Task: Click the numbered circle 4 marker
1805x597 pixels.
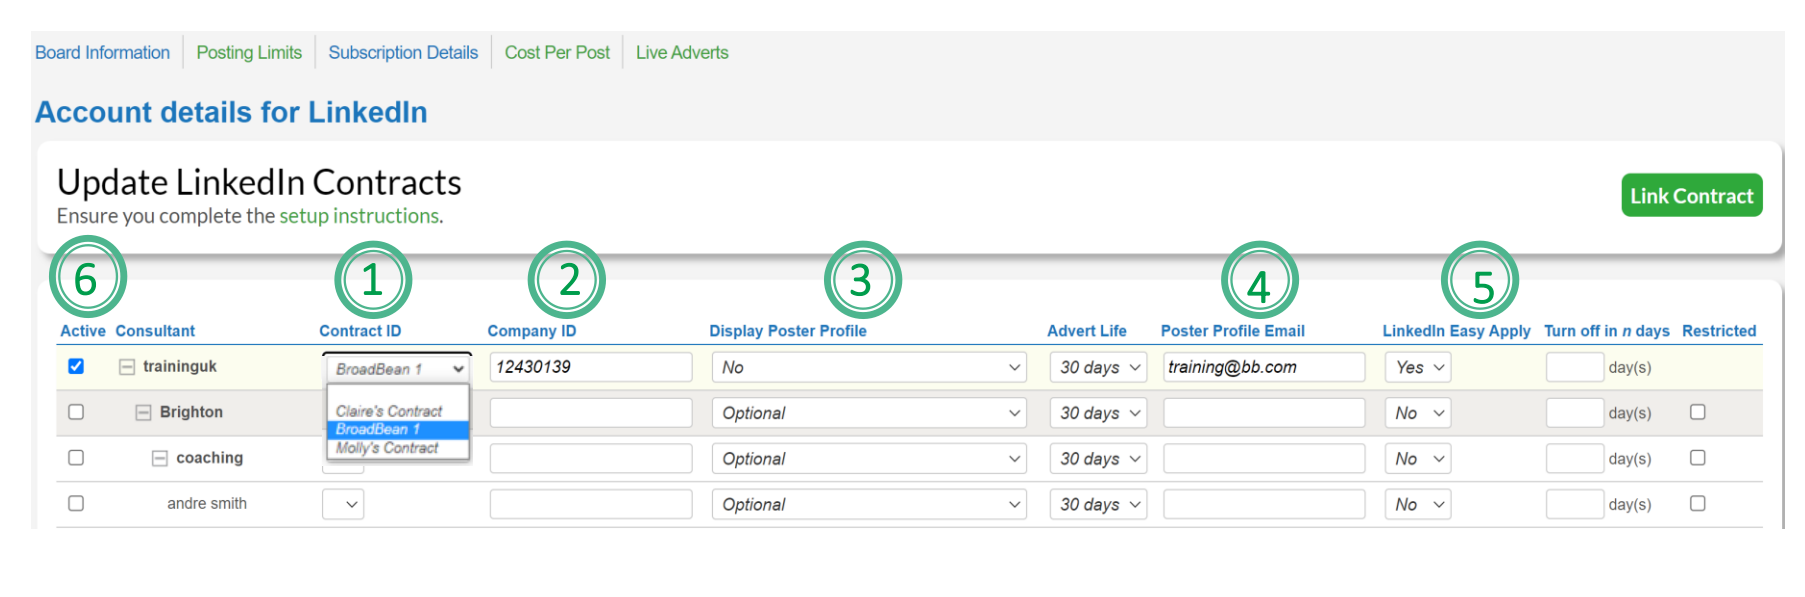Action: (x=1259, y=282)
